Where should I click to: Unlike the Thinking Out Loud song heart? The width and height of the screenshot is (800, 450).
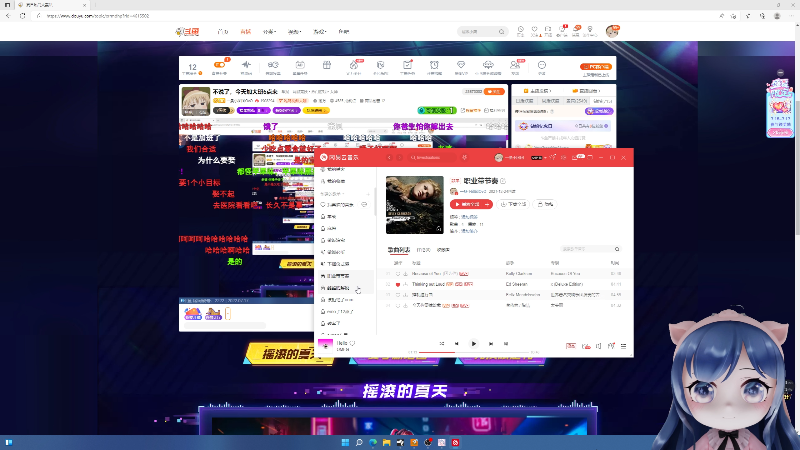click(x=398, y=284)
